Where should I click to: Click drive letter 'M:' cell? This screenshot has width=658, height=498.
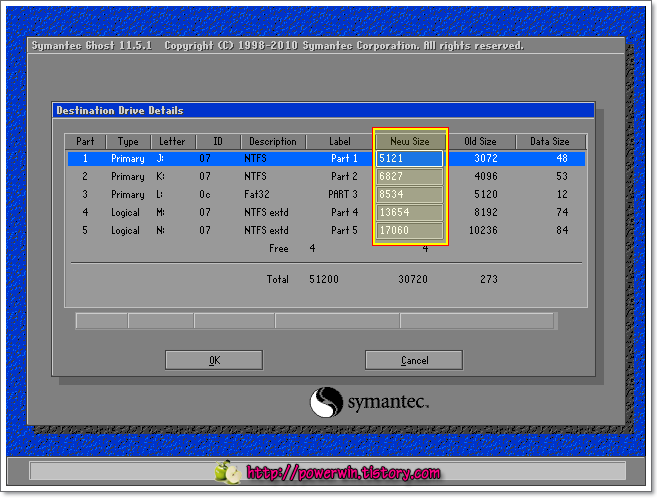160,212
